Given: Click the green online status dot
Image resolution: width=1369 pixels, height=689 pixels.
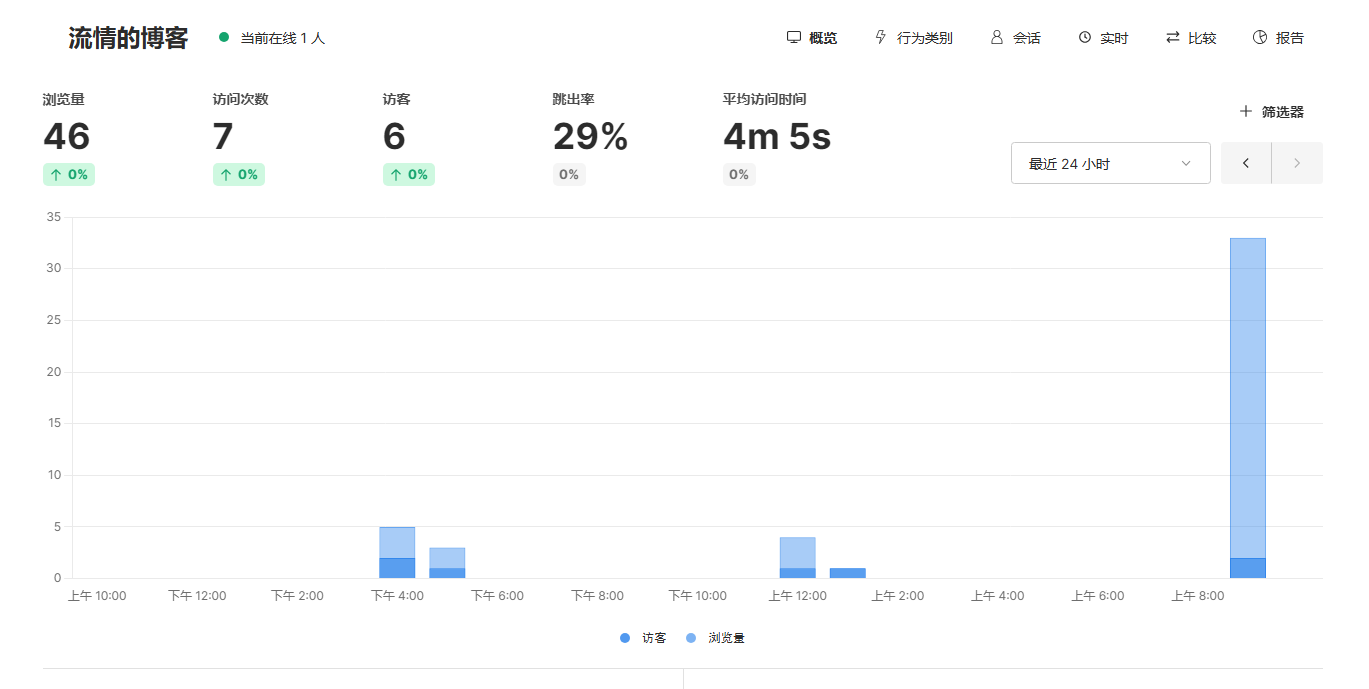Looking at the screenshot, I should (x=224, y=38).
